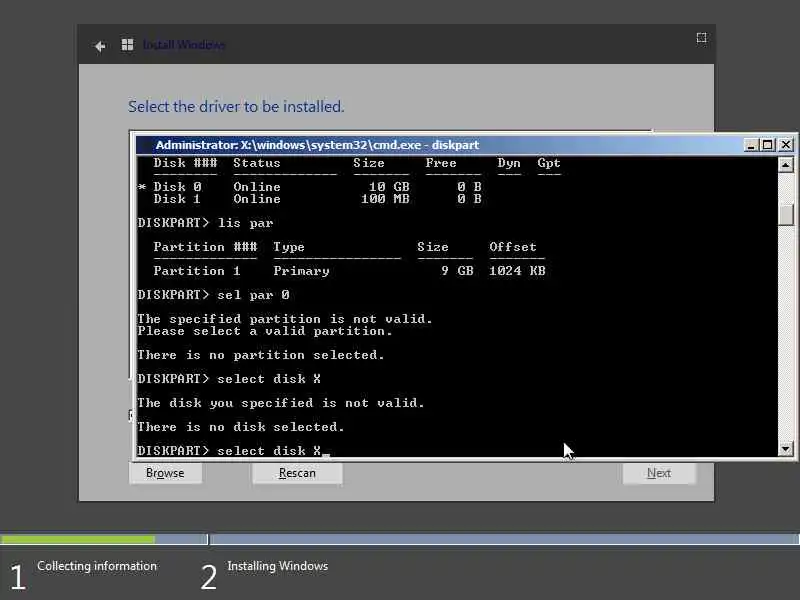Click the Browse button
Image resolution: width=800 pixels, height=600 pixels.
[165, 473]
